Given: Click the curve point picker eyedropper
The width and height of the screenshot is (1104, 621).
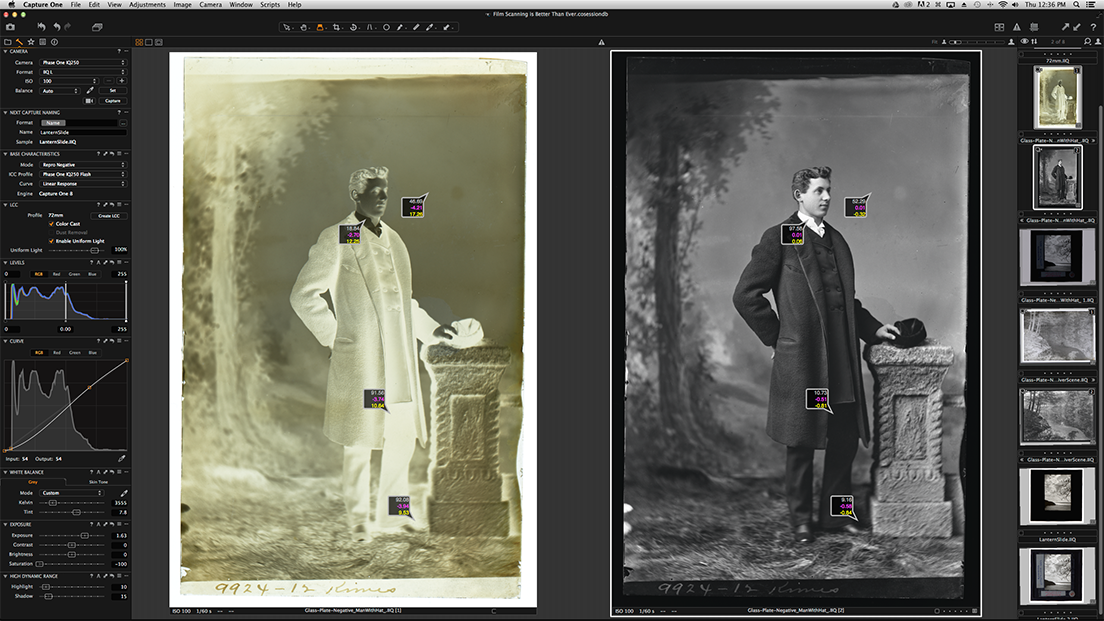Looking at the screenshot, I should coord(122,458).
